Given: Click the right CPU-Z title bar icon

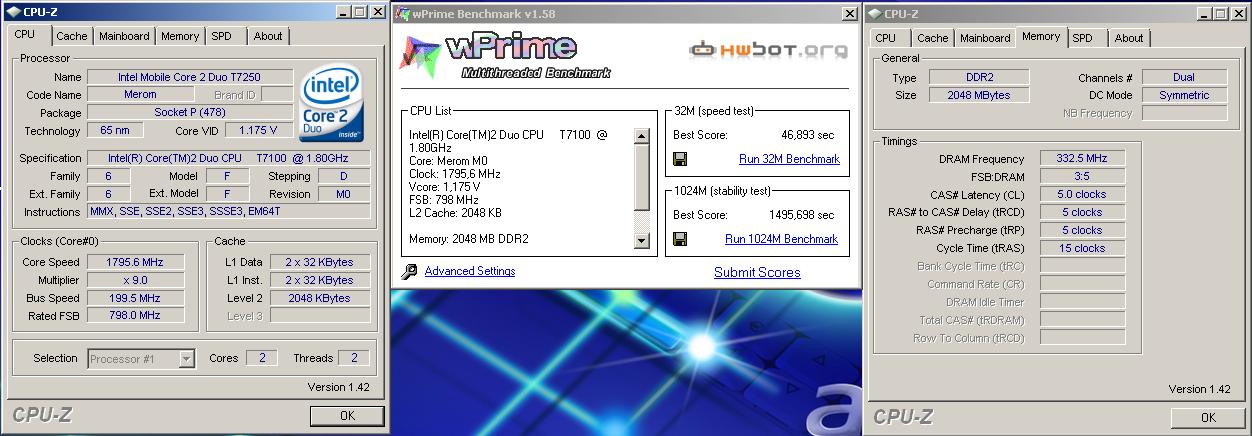Looking at the screenshot, I should point(874,13).
